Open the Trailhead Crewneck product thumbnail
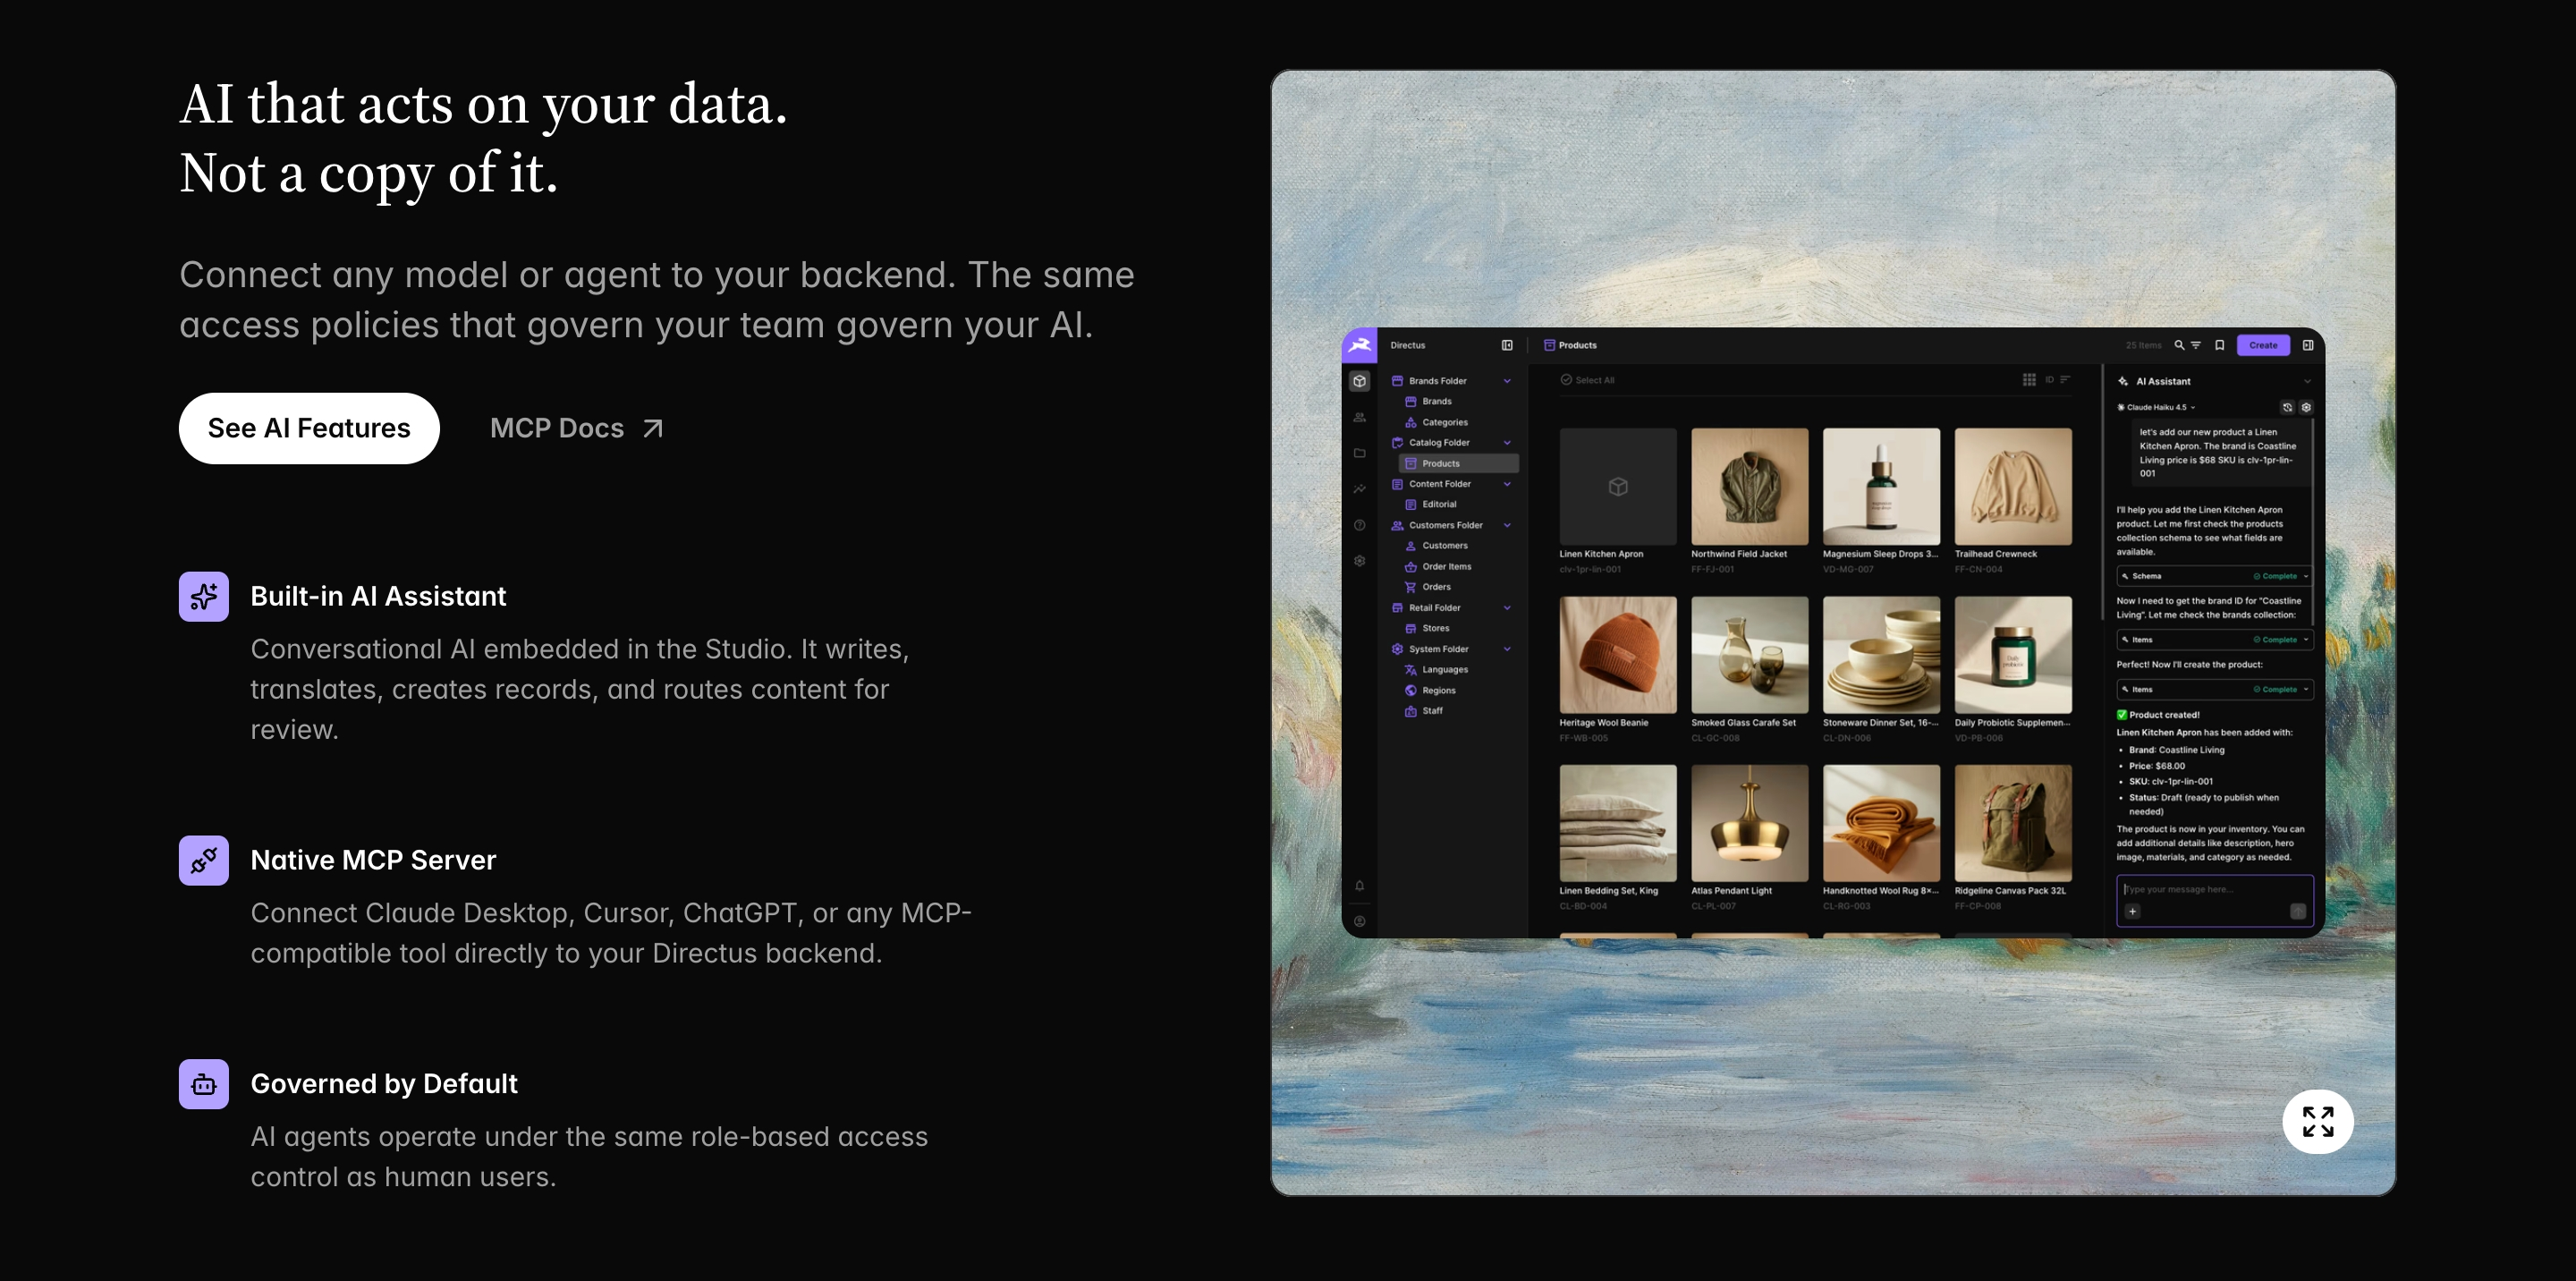The width and height of the screenshot is (2576, 1281). tap(2013, 486)
